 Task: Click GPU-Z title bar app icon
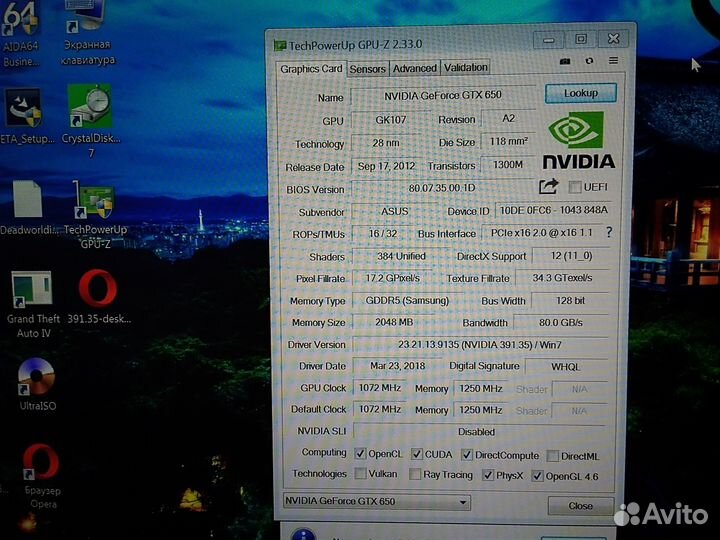(x=279, y=45)
